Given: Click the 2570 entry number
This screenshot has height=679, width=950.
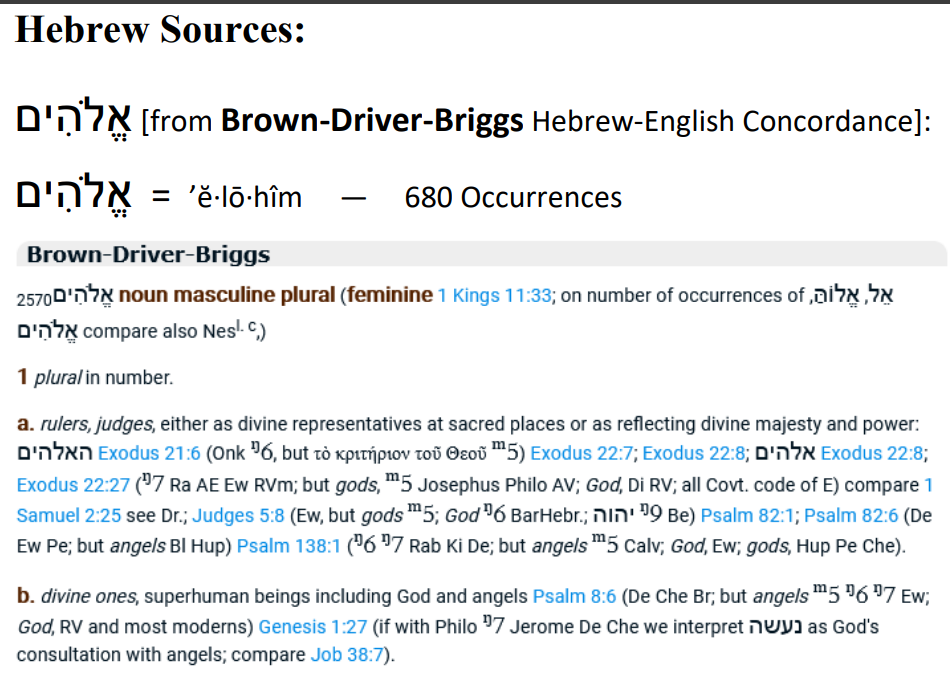Looking at the screenshot, I should coord(32,298).
